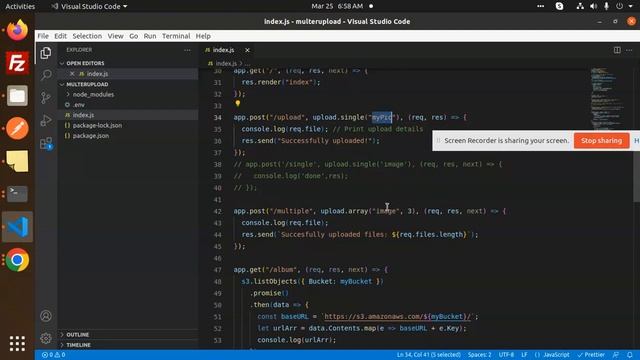
Task: Open the View menu
Action: (x=116, y=36)
